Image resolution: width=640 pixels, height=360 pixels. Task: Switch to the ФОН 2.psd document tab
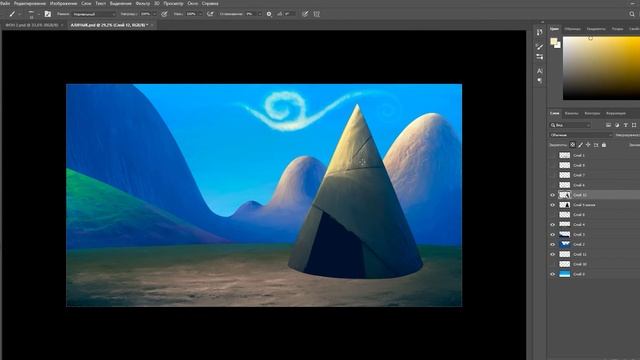tap(31, 25)
